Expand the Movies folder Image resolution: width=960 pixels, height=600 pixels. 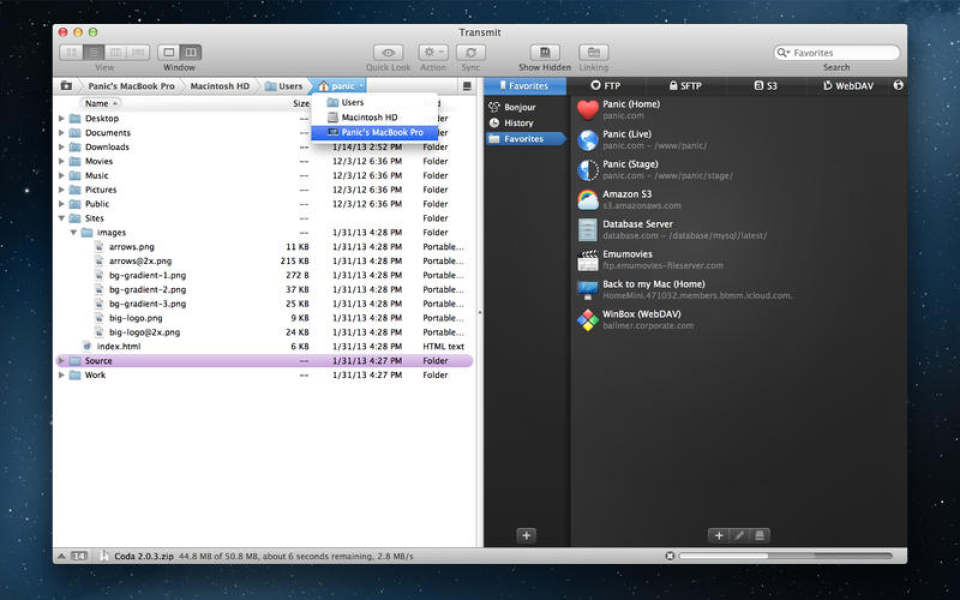click(61, 161)
